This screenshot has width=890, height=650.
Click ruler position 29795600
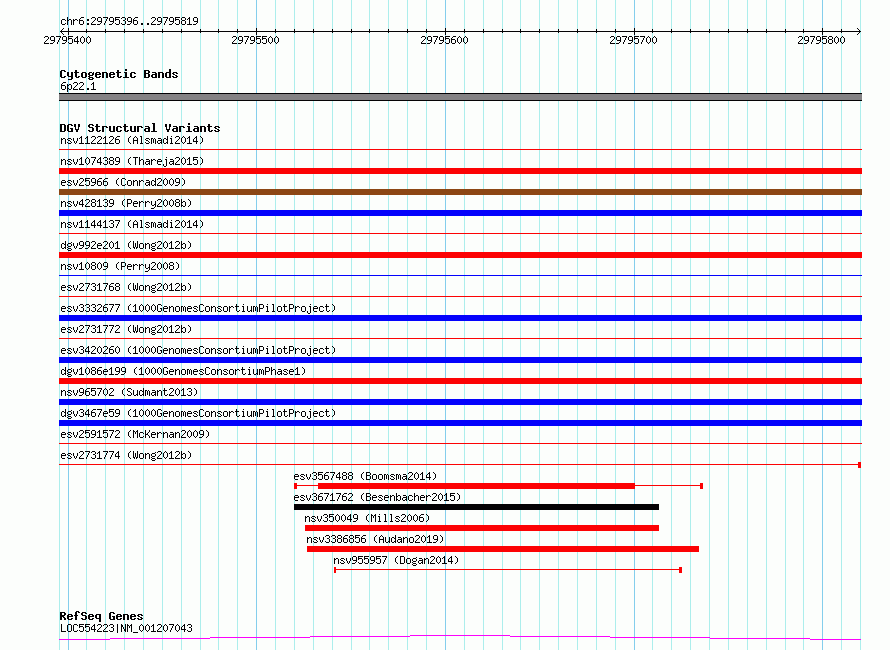tap(444, 40)
